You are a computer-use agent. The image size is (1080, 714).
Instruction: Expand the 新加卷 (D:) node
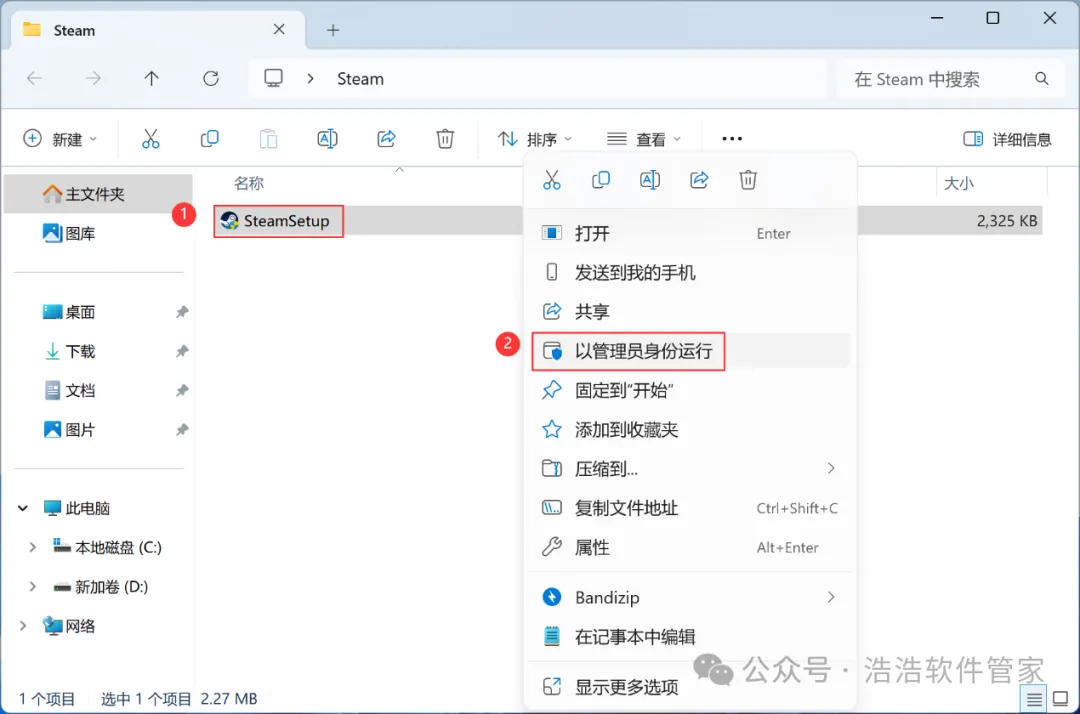[x=32, y=587]
